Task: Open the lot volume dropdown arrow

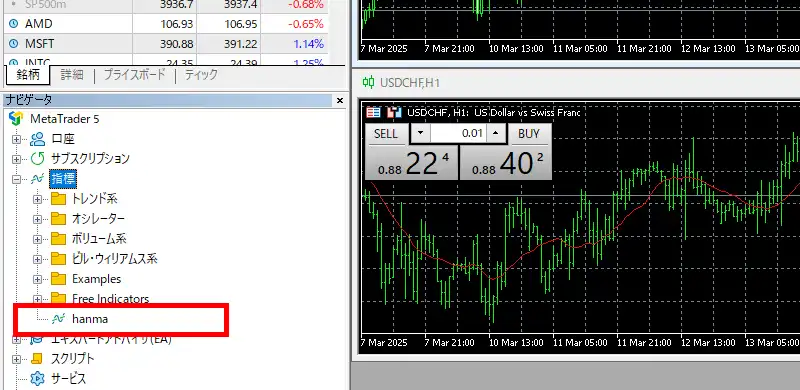Action: point(420,134)
